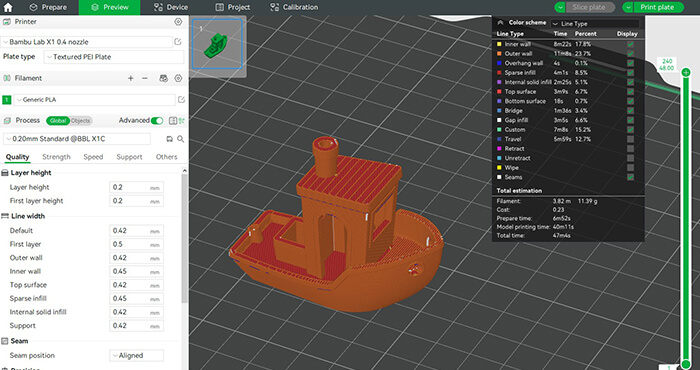
Task: Click the plus handle atop layer slider
Action: pos(686,72)
